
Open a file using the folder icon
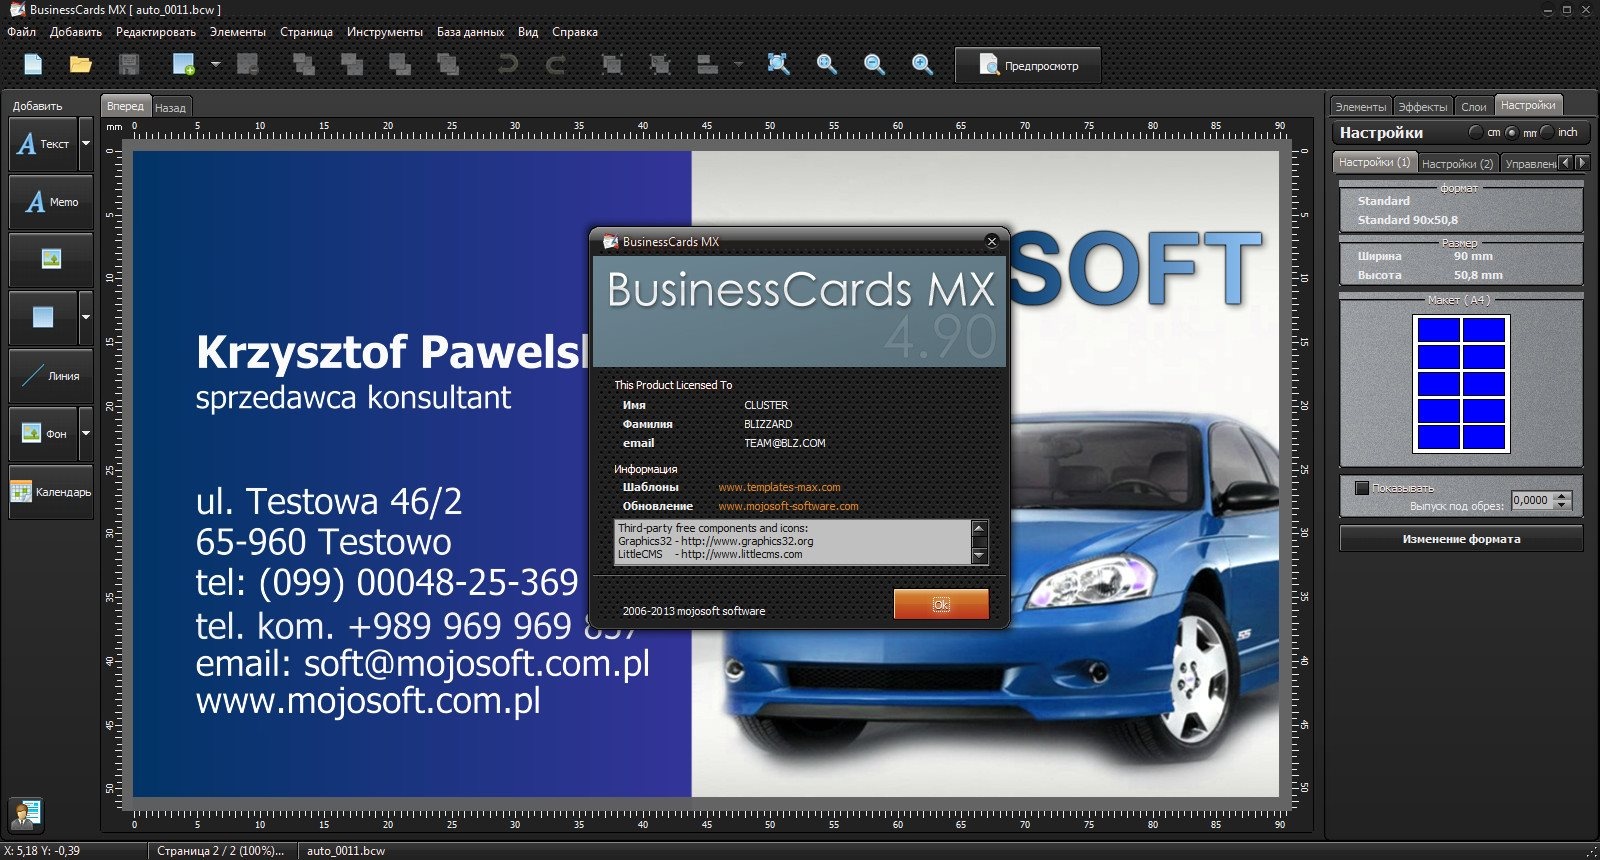pos(81,65)
